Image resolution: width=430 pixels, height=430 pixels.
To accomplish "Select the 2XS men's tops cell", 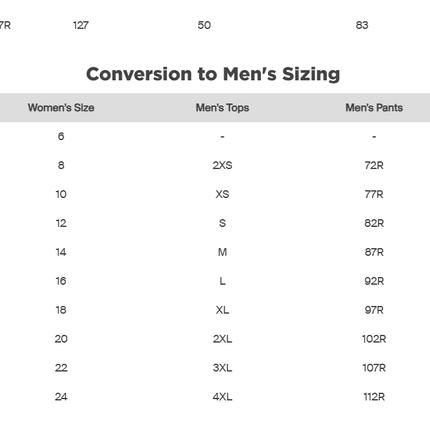I will pos(222,165).
